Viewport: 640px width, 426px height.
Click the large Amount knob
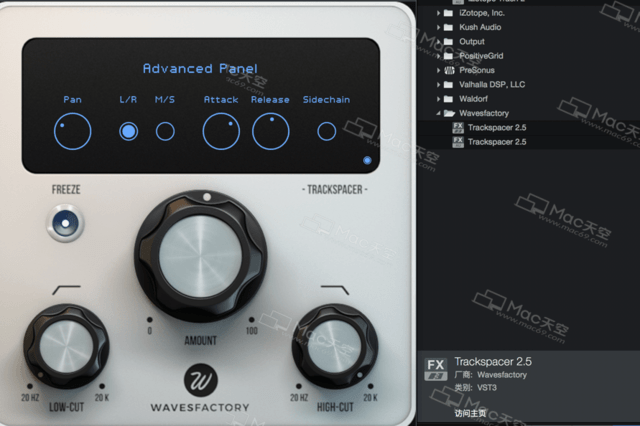(200, 256)
